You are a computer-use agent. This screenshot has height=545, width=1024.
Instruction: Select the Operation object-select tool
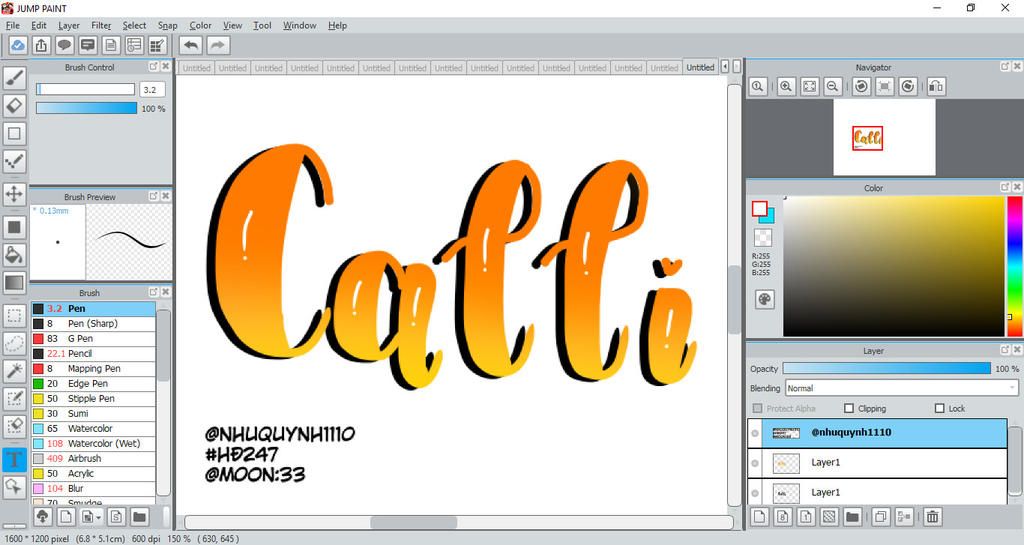[x=14, y=486]
